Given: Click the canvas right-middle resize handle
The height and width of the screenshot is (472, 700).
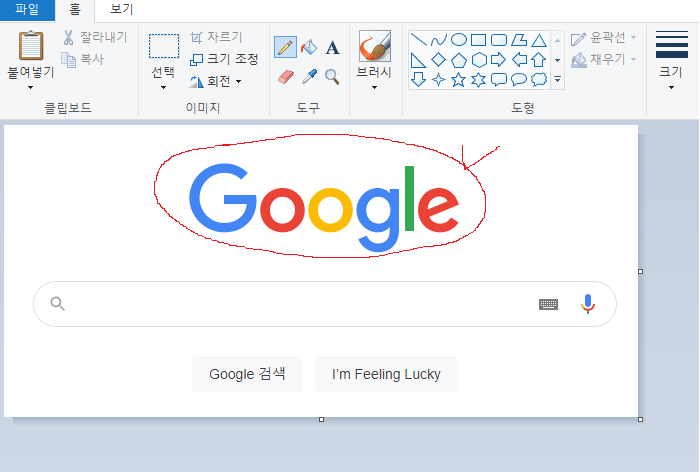Looking at the screenshot, I should tap(641, 272).
